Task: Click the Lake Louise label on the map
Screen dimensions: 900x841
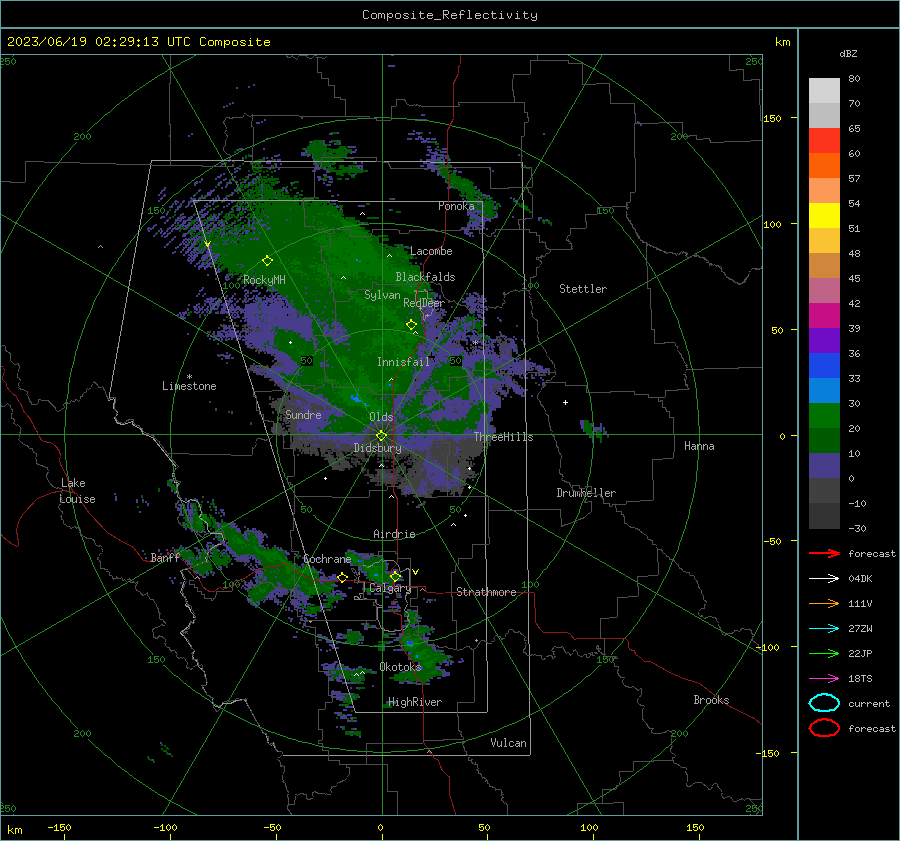Action: click(77, 491)
